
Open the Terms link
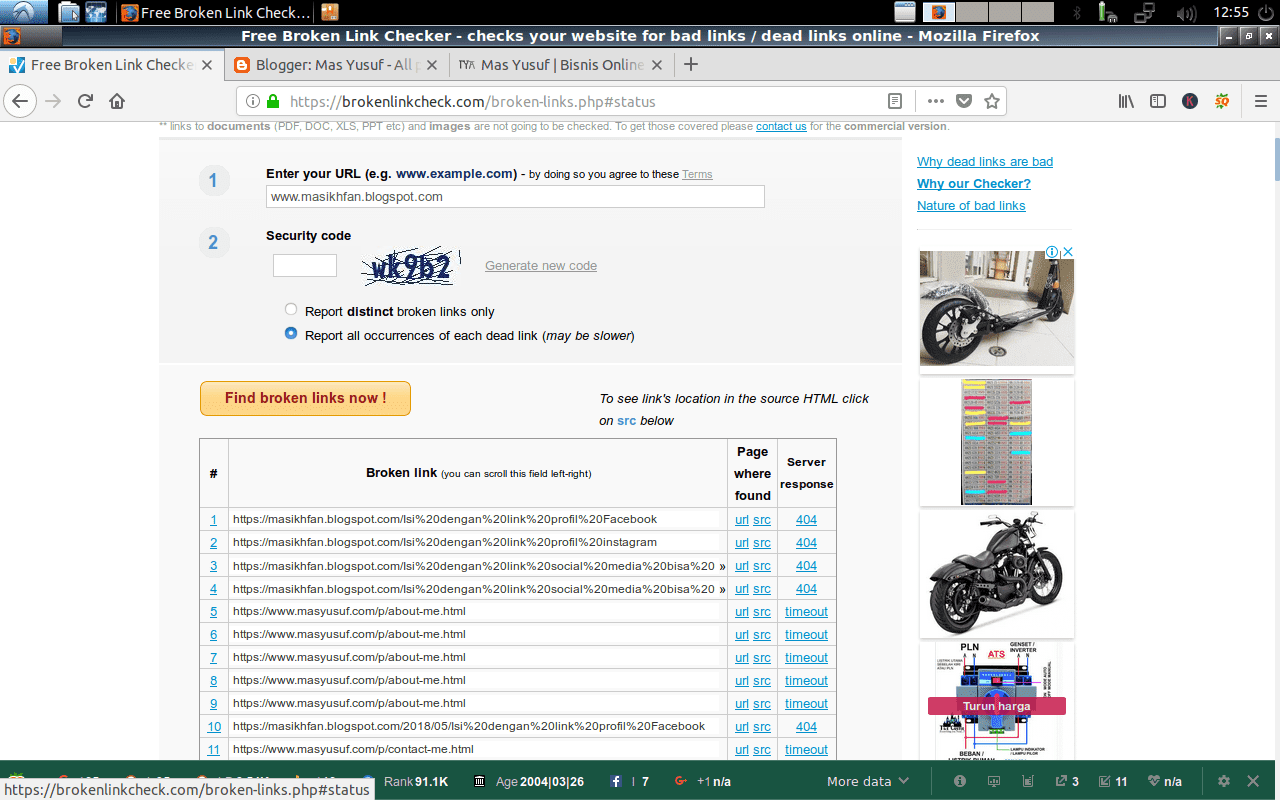[x=697, y=174]
